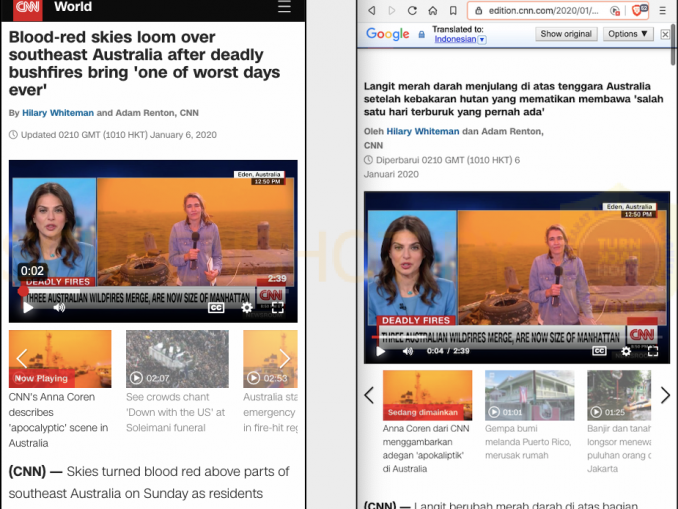Select the 'Sedang dimainkan' video thumbnail

(427, 395)
